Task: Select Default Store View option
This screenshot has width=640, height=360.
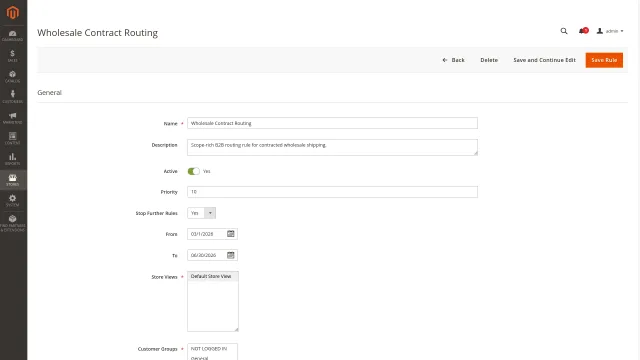Action: tap(212, 276)
